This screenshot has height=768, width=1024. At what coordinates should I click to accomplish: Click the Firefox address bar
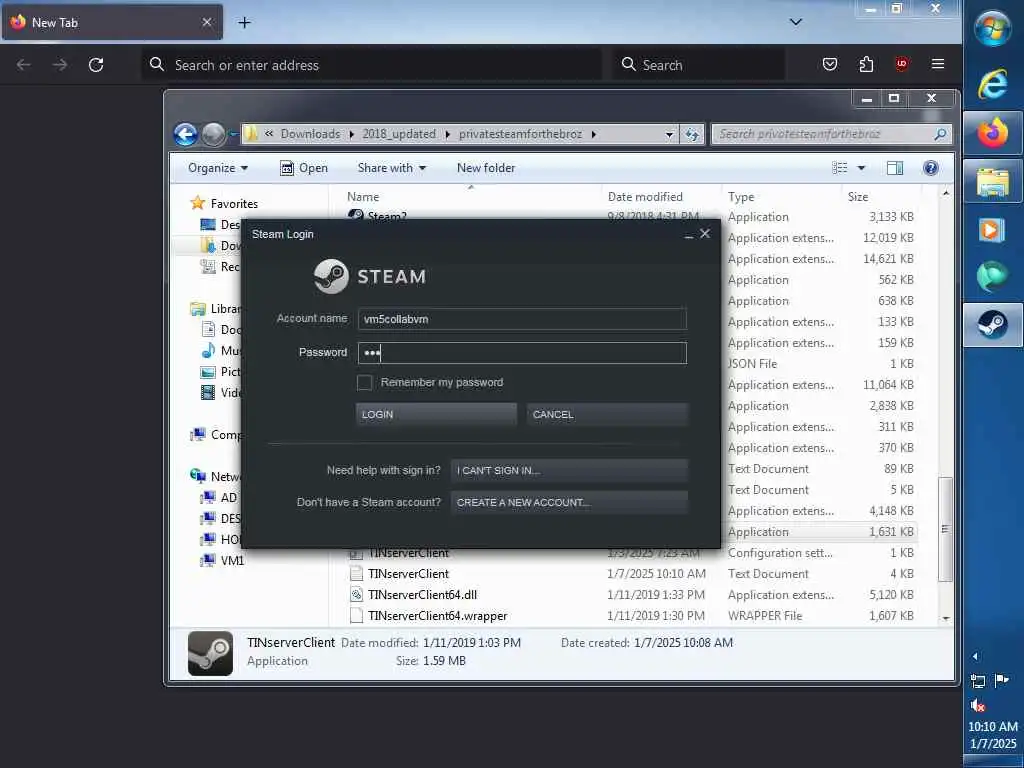coord(371,65)
